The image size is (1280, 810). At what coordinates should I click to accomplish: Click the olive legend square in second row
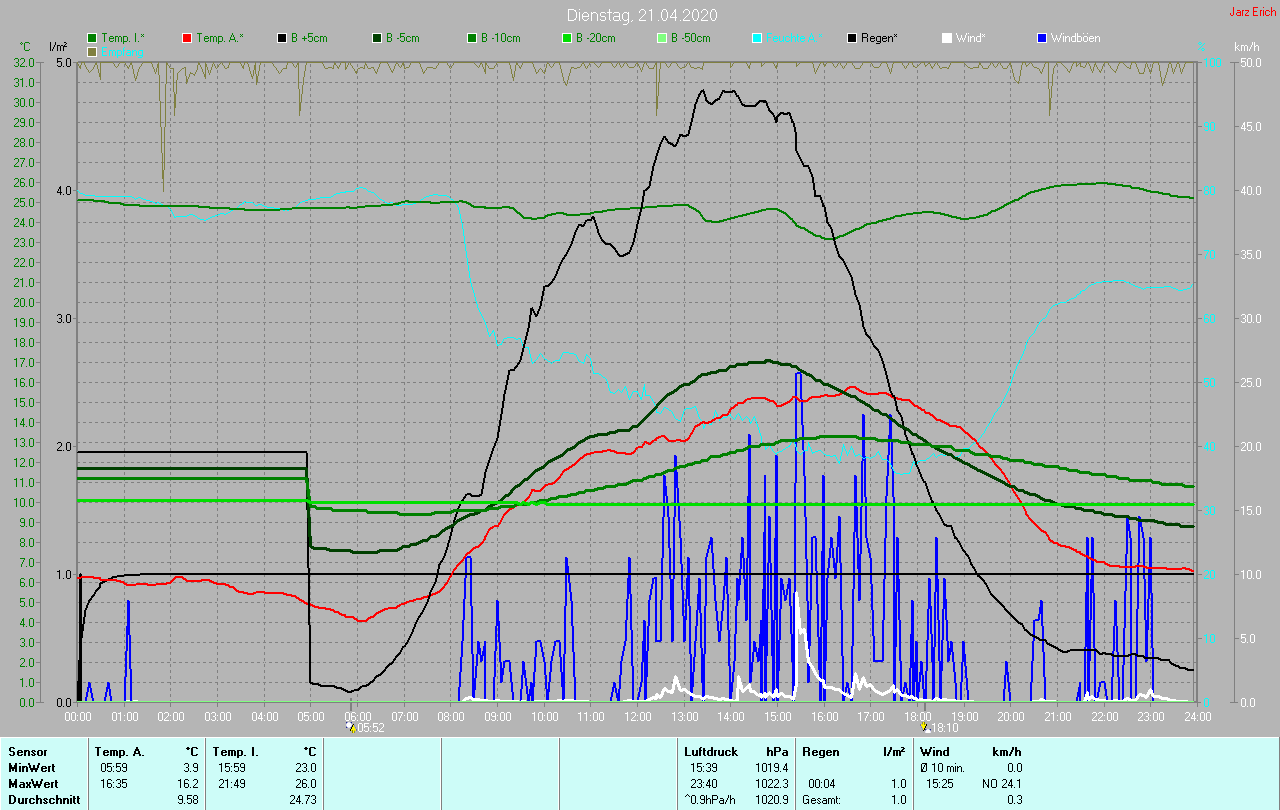(x=92, y=51)
